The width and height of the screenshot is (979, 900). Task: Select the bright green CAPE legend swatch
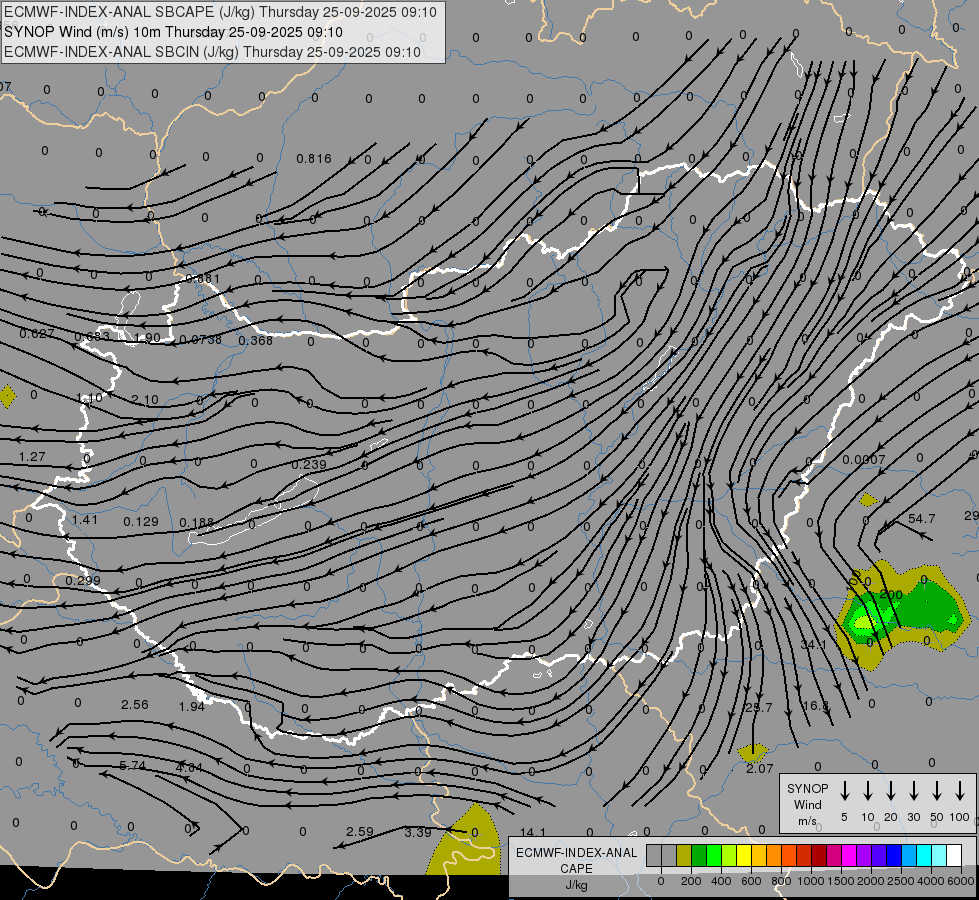tap(714, 855)
